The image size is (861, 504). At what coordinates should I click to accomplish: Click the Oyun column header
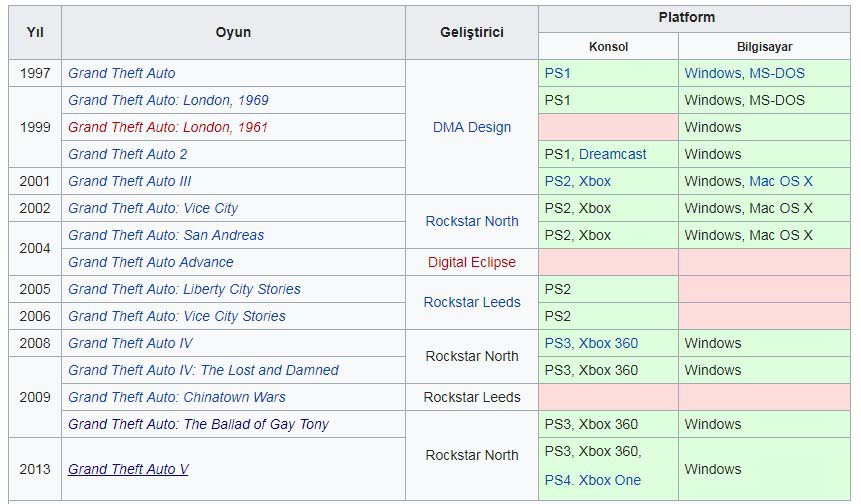point(233,32)
